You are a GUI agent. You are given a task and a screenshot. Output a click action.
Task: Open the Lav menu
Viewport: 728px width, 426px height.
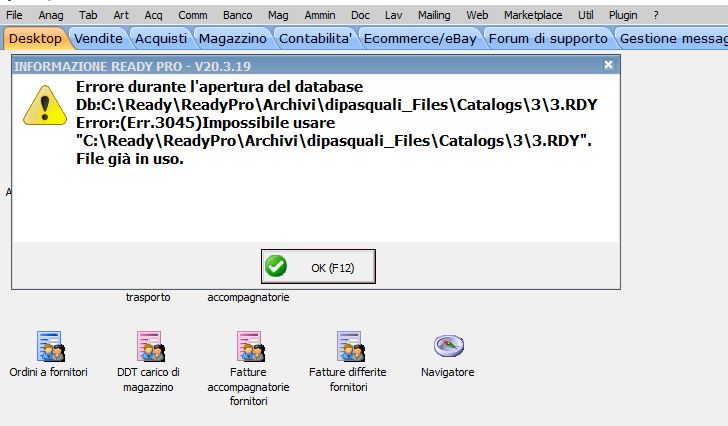[393, 15]
